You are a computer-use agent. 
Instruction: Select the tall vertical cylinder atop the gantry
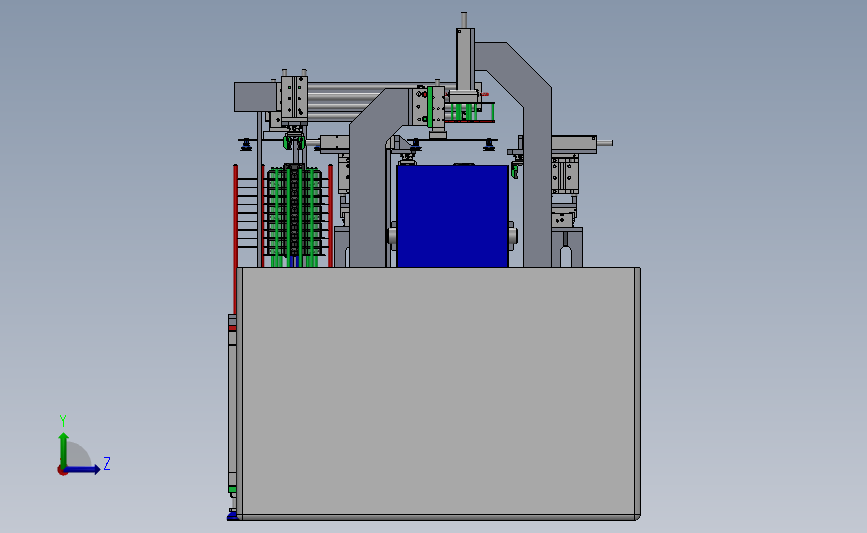click(x=465, y=58)
